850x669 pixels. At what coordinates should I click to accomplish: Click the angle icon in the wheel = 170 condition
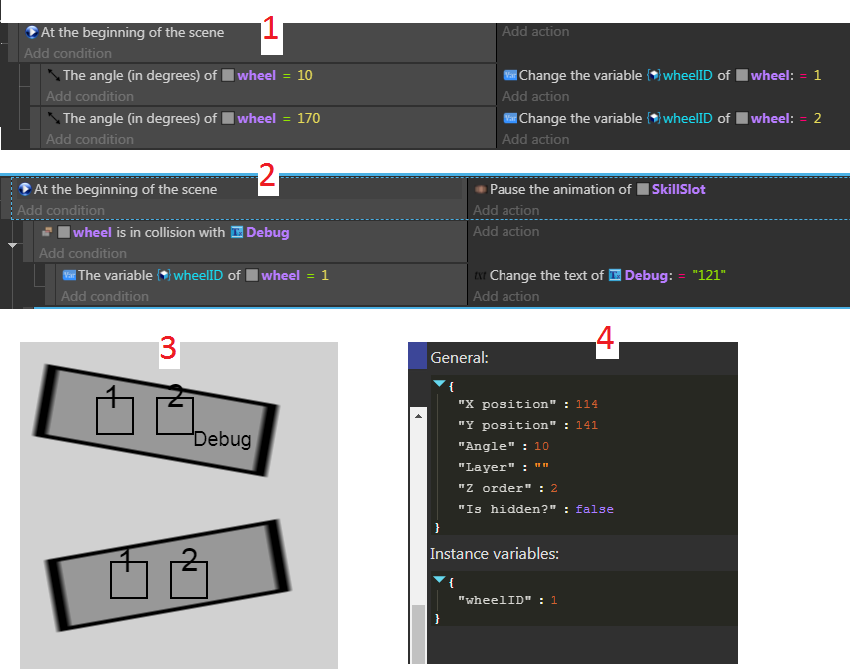point(53,118)
